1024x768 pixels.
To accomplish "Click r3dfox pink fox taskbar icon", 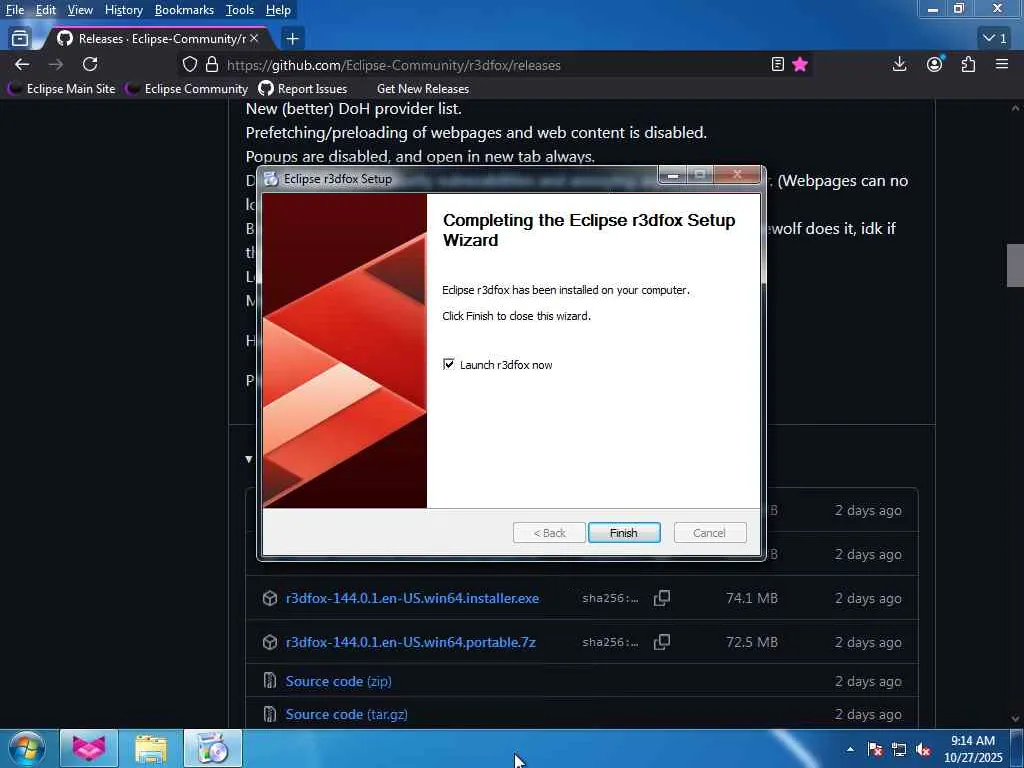I will point(89,748).
